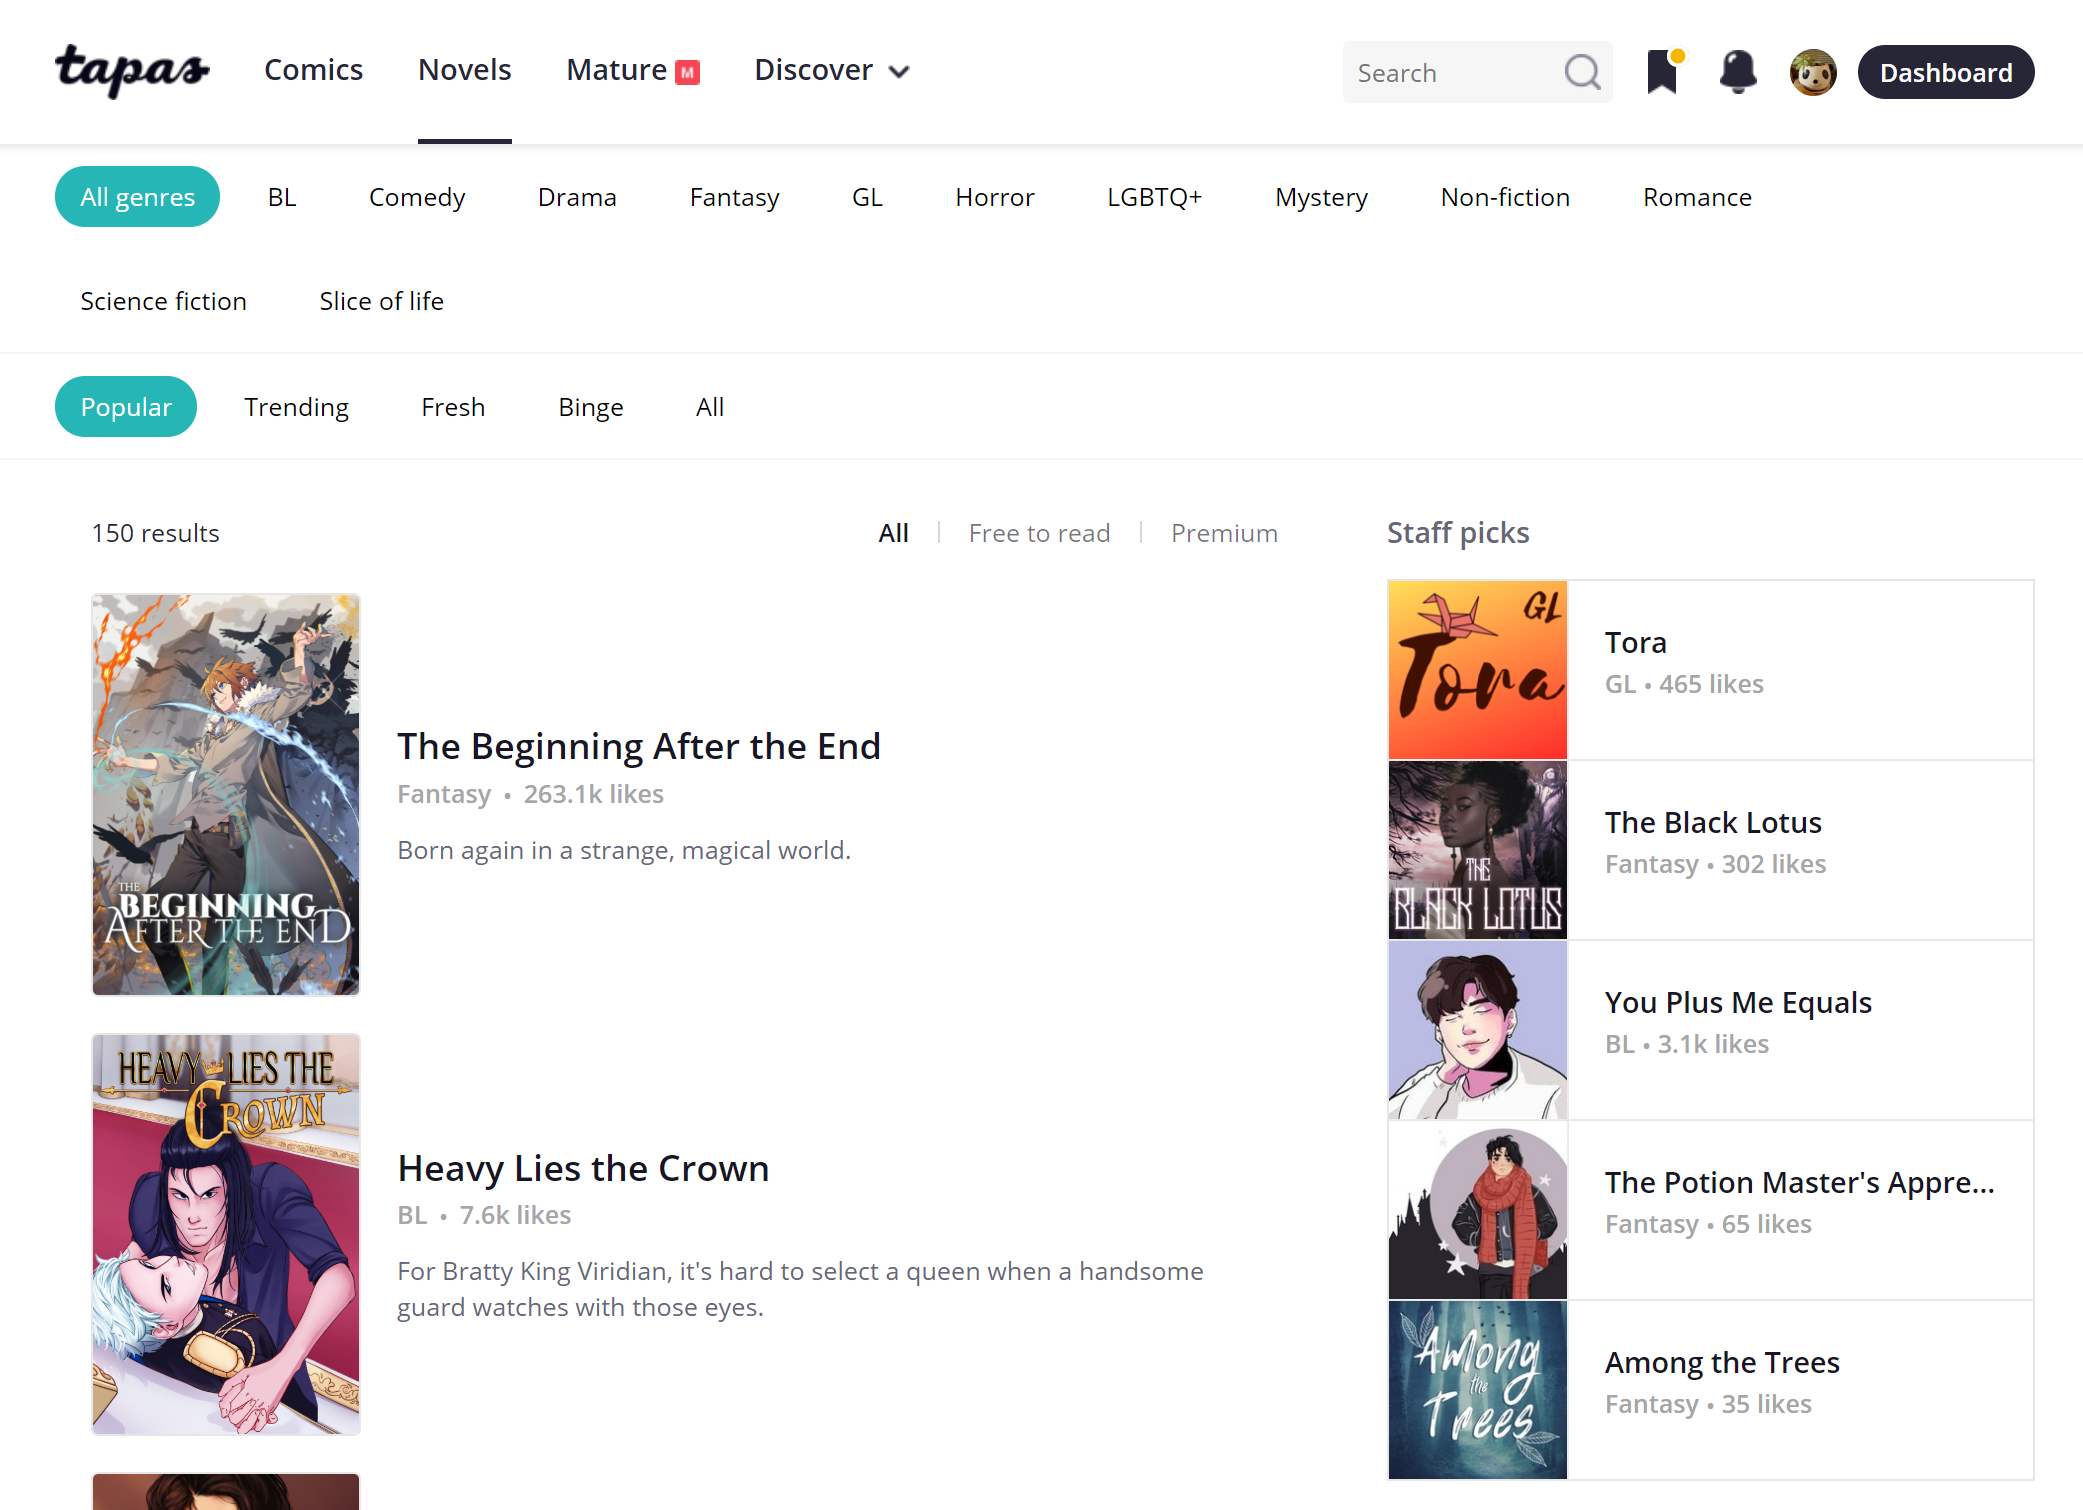Open the Comics section

pyautogui.click(x=313, y=70)
